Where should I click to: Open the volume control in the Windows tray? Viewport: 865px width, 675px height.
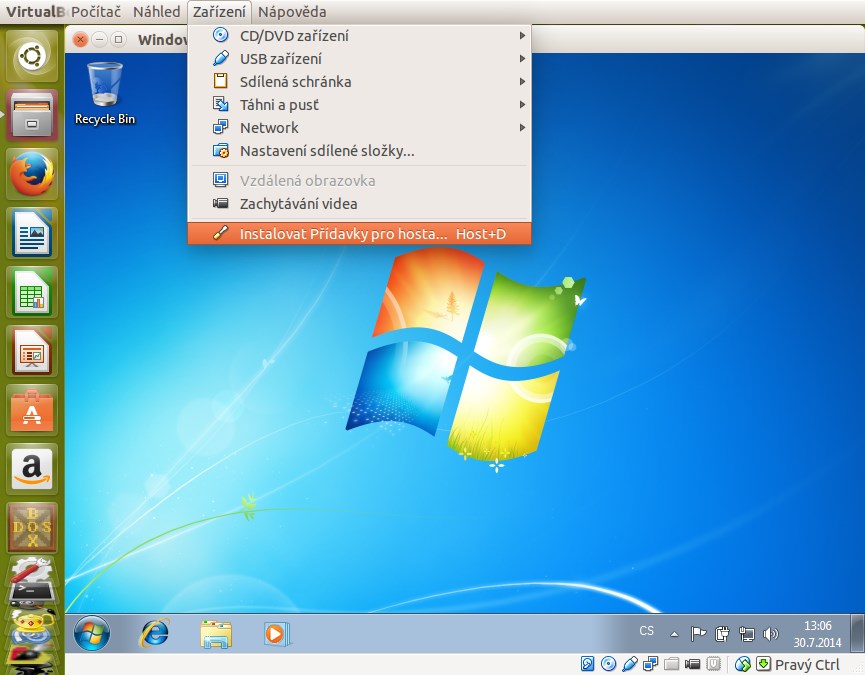pos(770,632)
